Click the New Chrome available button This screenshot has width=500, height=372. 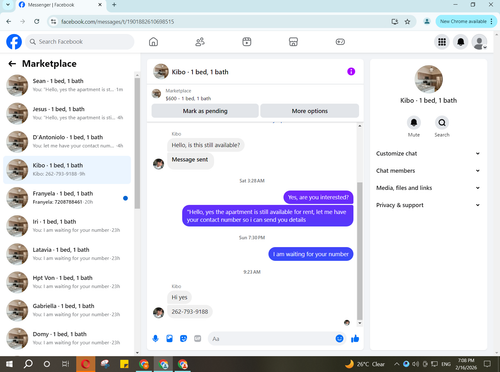466,21
